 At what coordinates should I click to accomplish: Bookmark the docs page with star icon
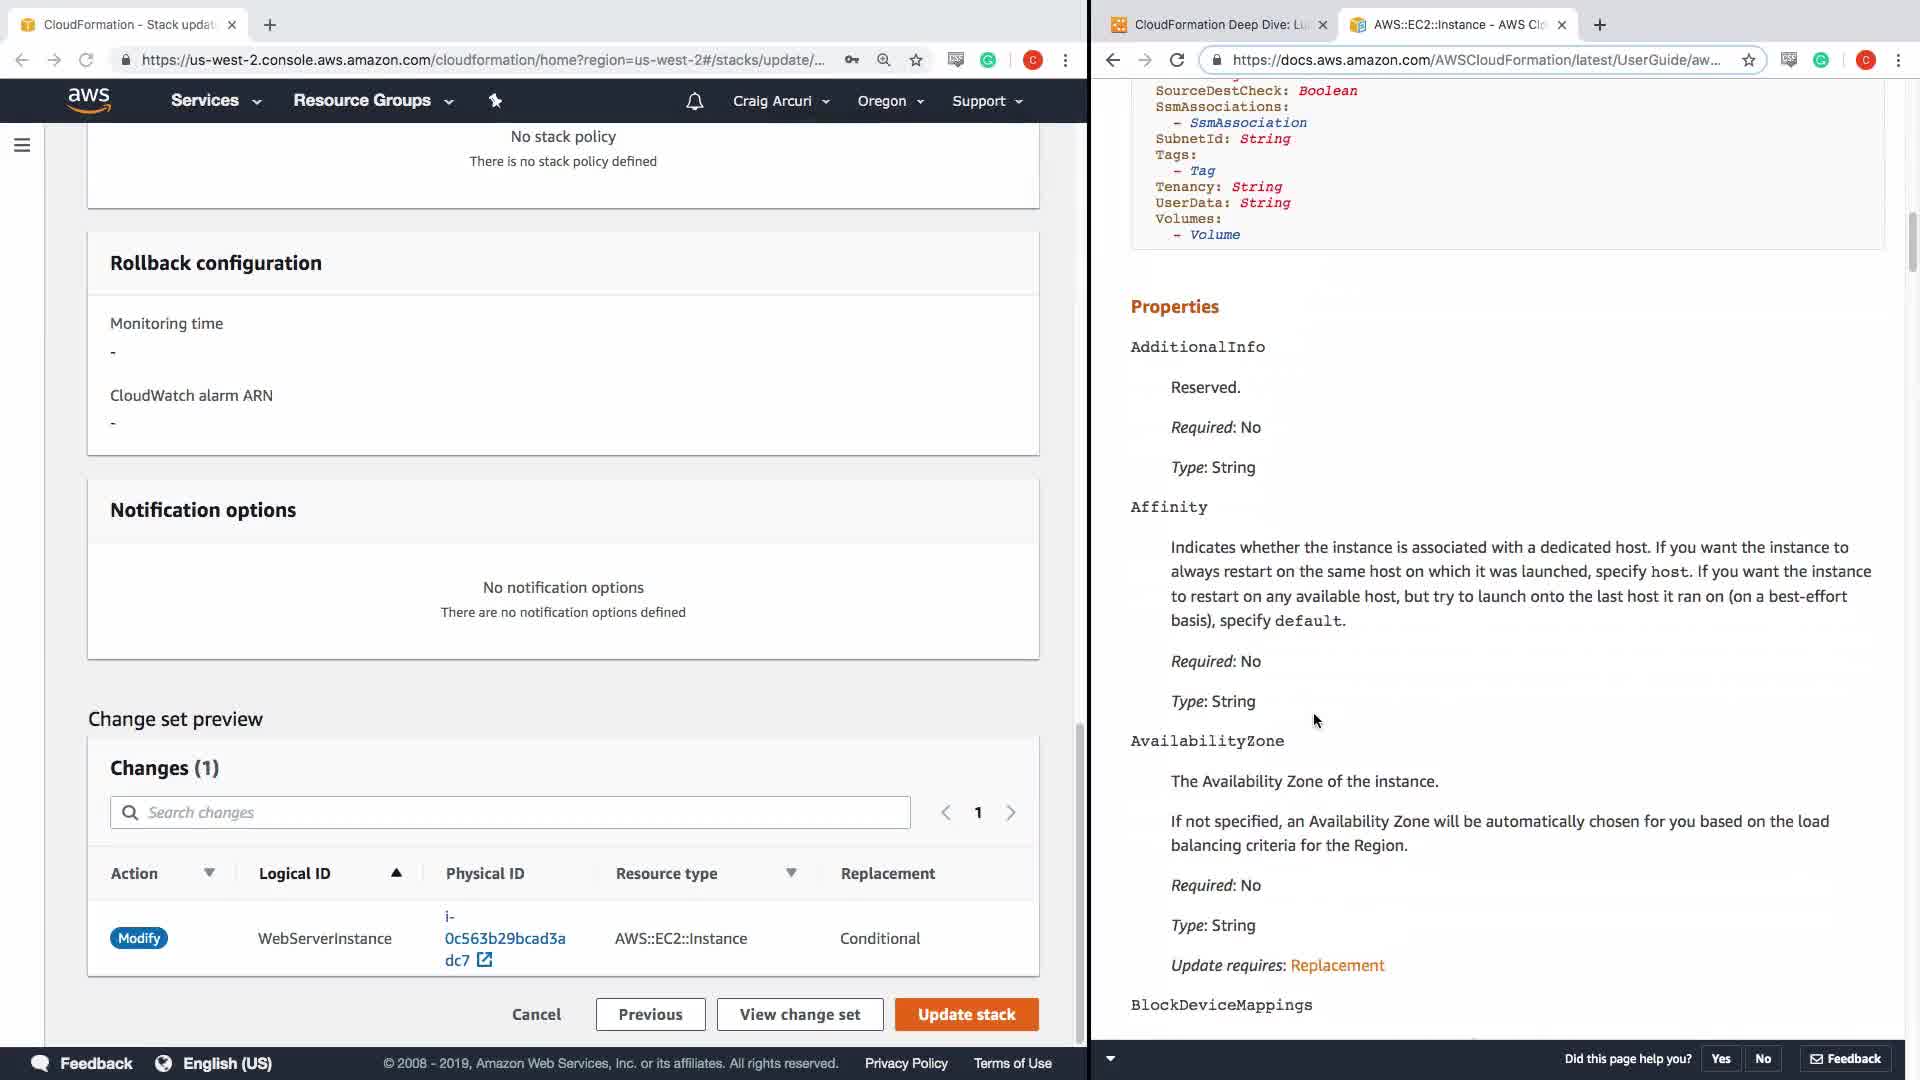pyautogui.click(x=1748, y=60)
